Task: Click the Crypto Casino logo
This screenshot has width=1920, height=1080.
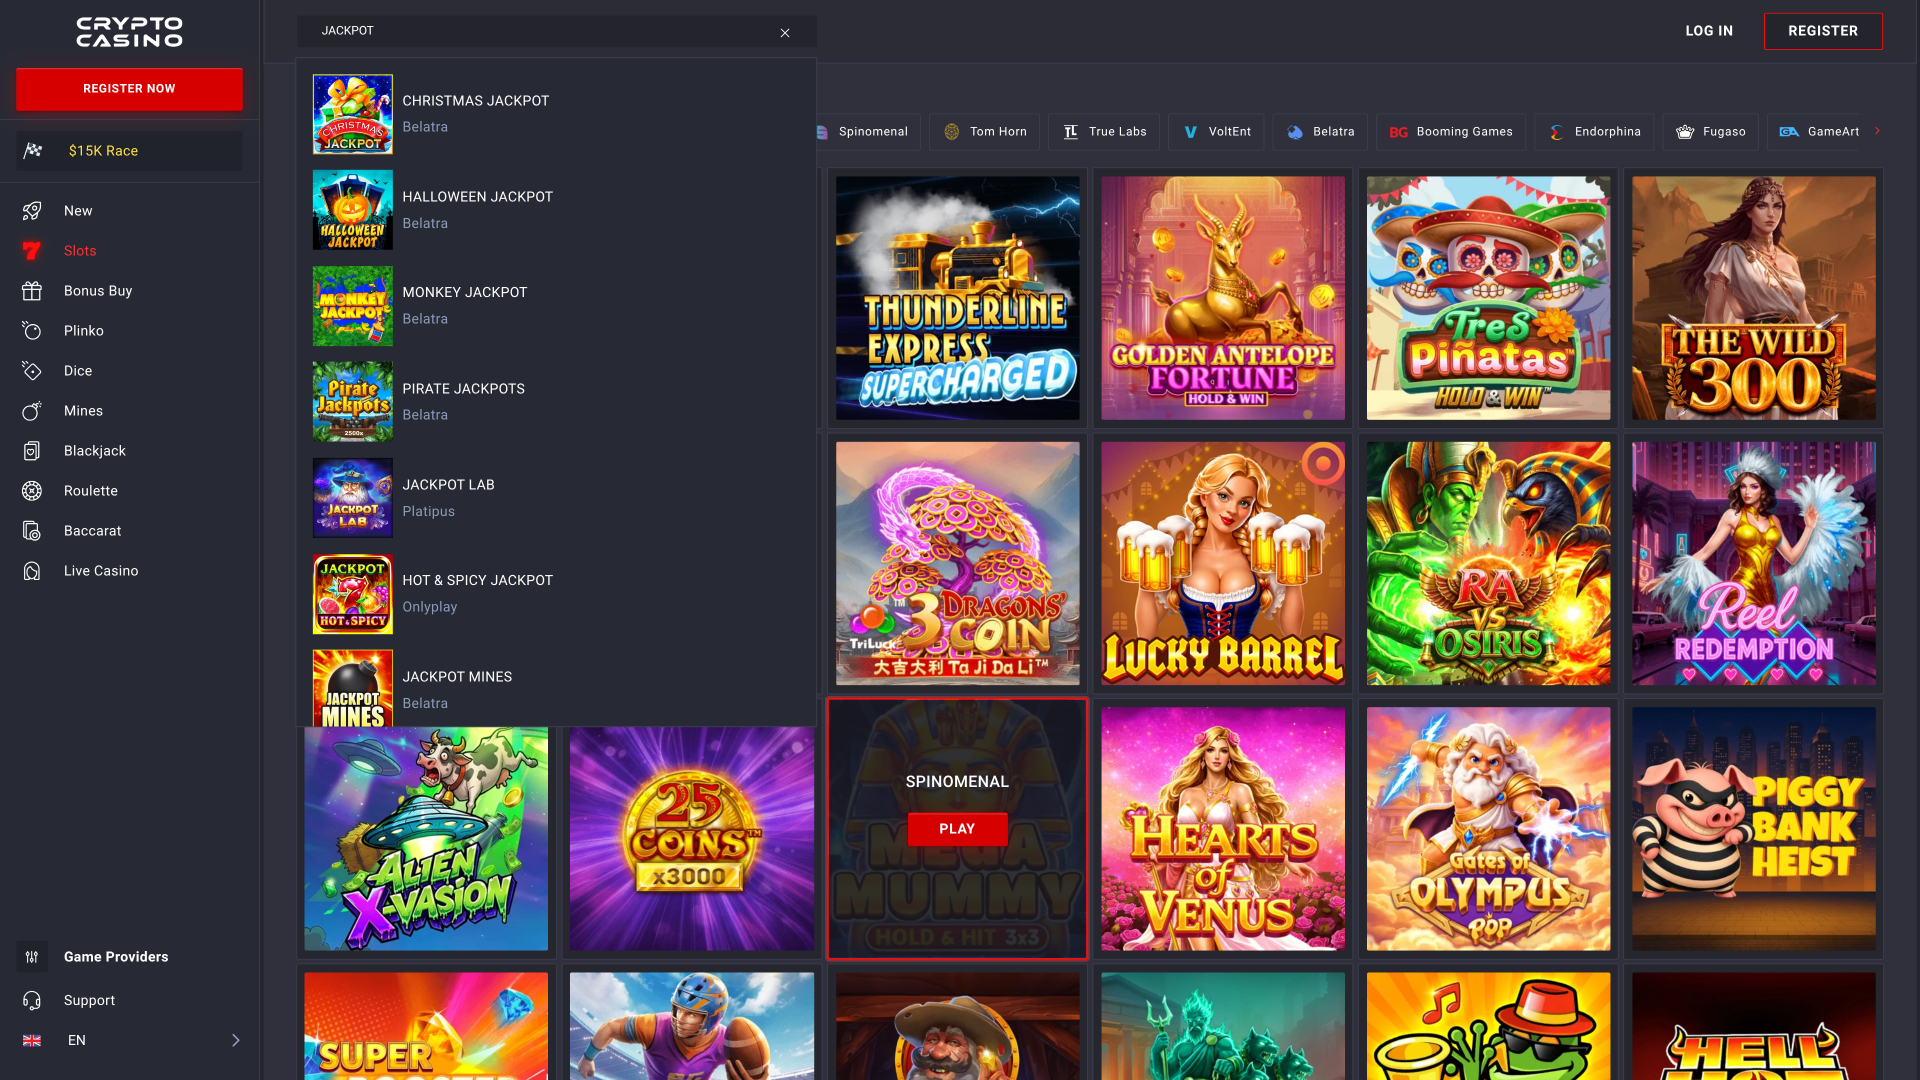Action: (129, 32)
